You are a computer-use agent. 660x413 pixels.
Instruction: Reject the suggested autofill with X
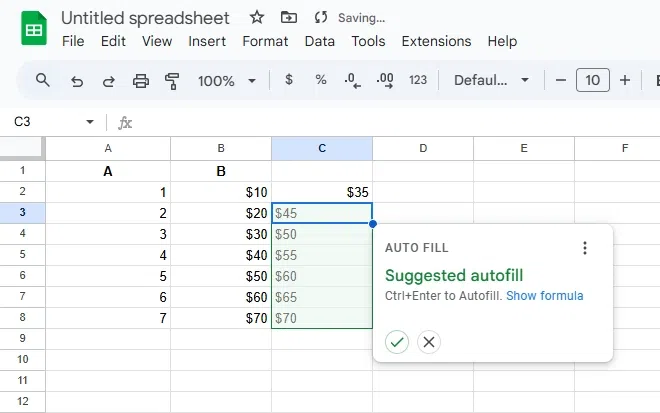pos(429,342)
